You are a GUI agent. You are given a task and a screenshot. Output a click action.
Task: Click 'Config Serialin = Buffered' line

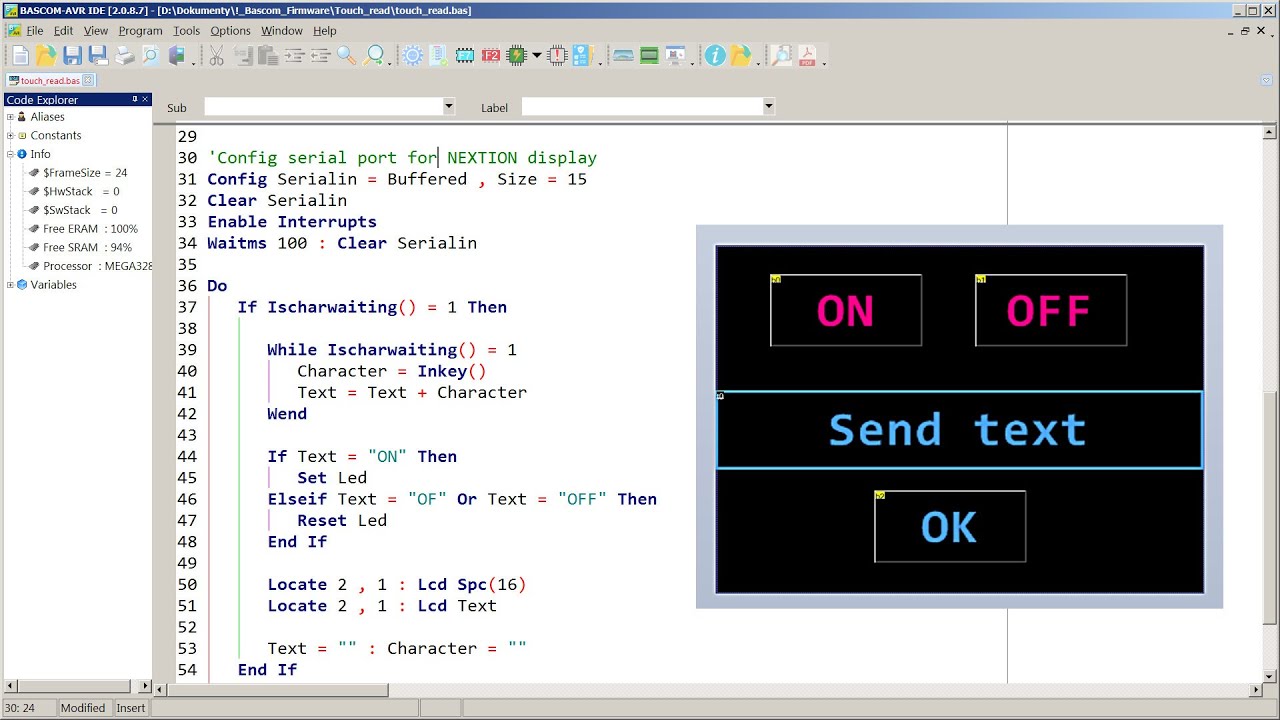point(397,179)
